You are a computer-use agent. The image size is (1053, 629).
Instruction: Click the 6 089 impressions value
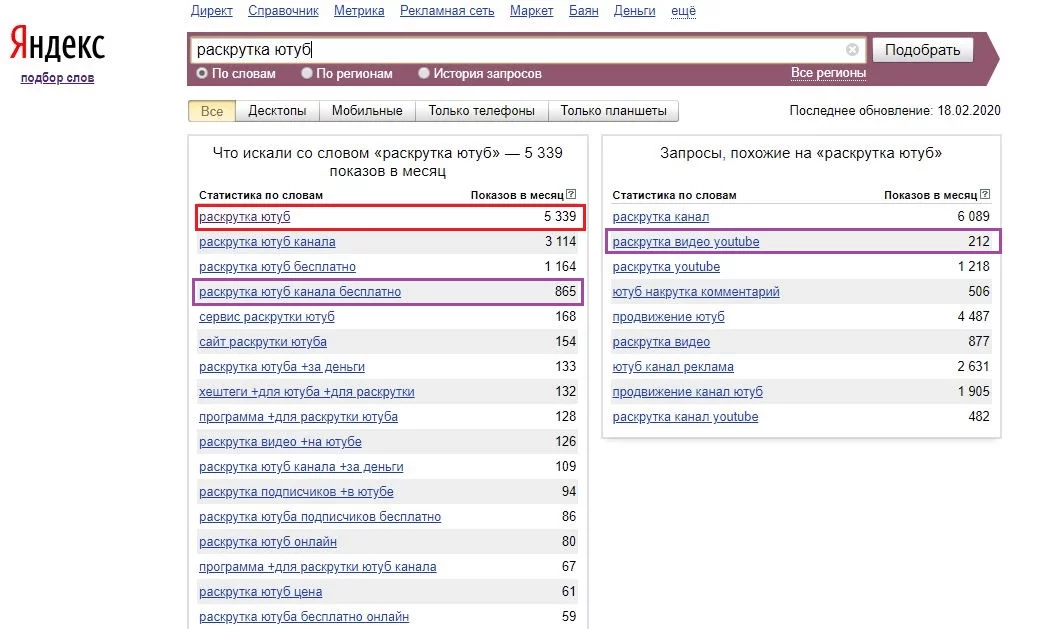coord(974,217)
